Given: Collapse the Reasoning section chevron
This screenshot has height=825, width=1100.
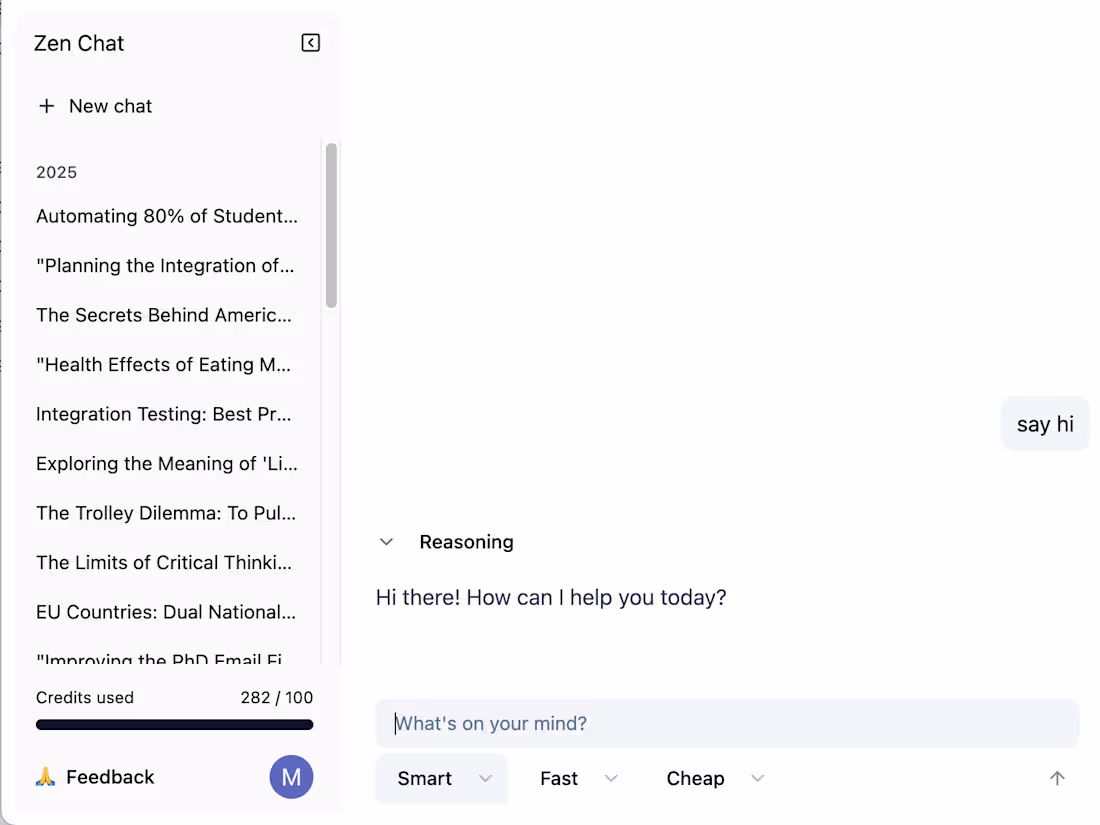Looking at the screenshot, I should [387, 542].
